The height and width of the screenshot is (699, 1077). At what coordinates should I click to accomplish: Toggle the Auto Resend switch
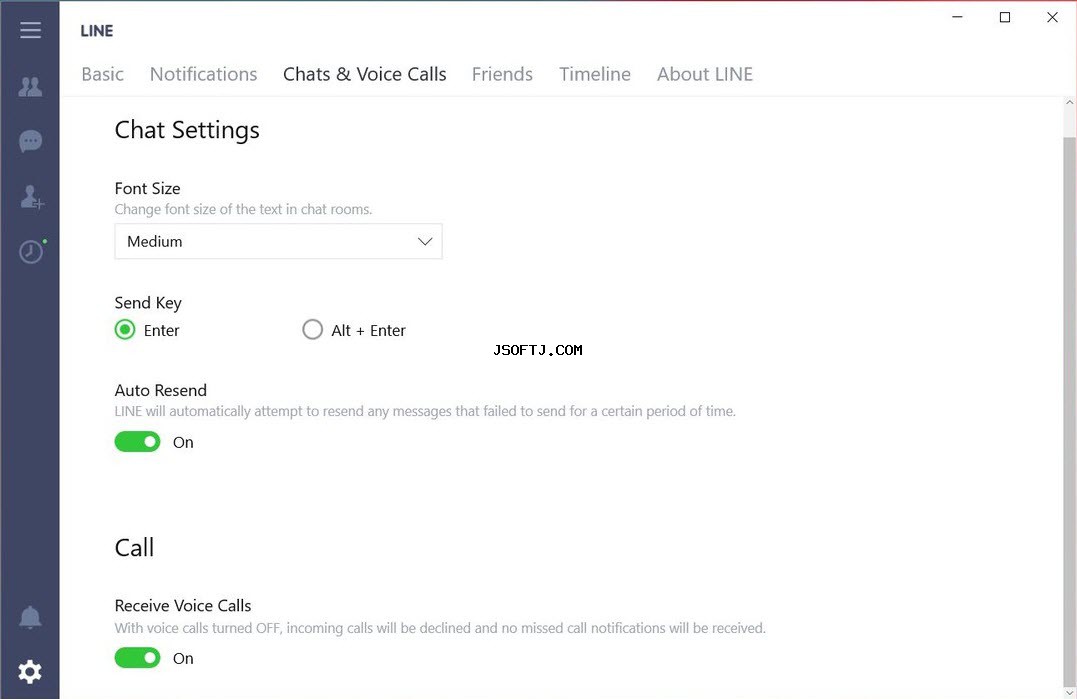click(x=137, y=442)
